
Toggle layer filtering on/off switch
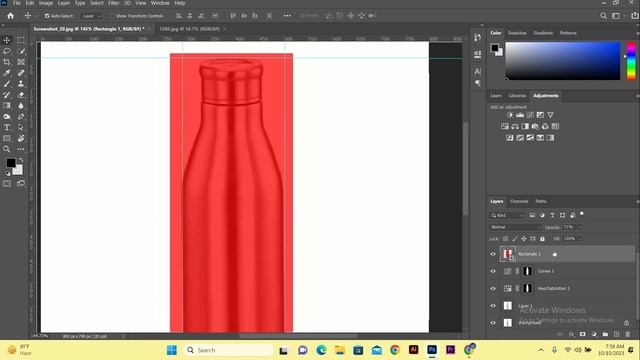pyautogui.click(x=582, y=214)
